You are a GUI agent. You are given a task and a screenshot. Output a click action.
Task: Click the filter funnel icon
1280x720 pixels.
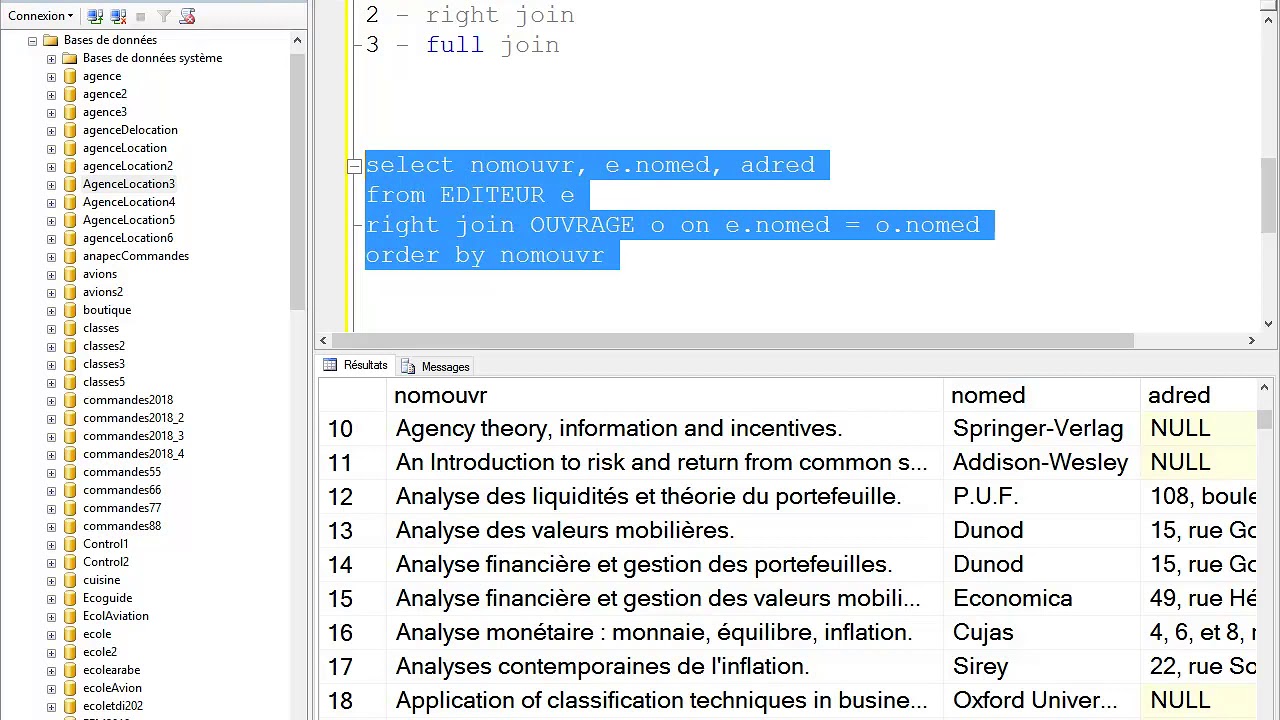164,16
